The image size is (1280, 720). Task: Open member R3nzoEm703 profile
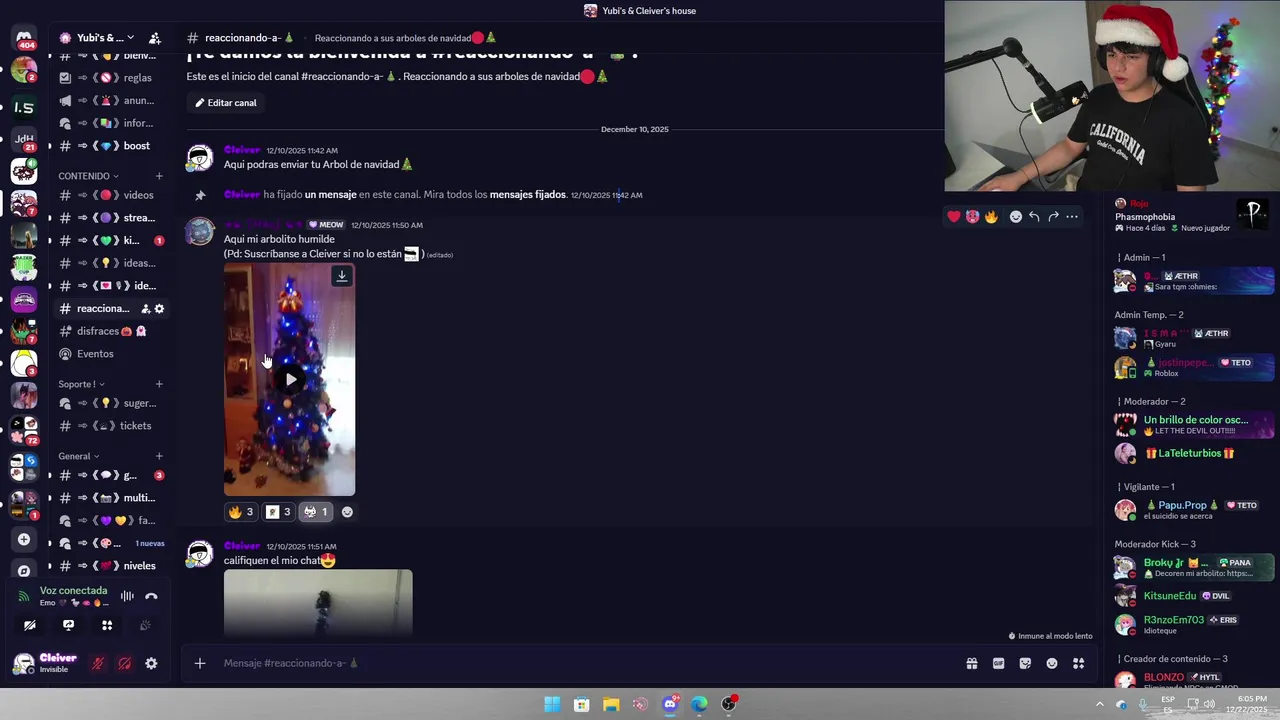(x=1194, y=624)
